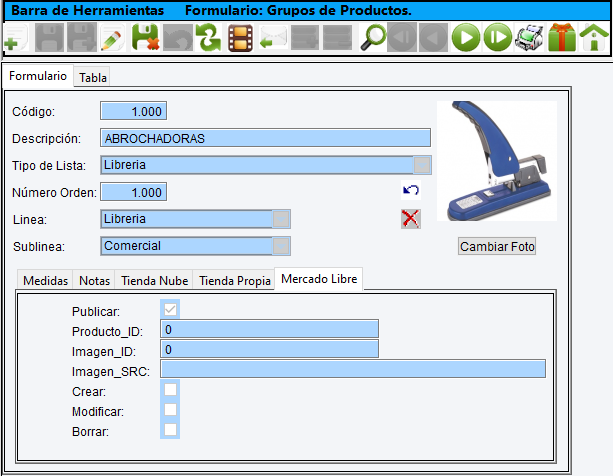The height and width of the screenshot is (476, 613).
Task: Click the printer icon
Action: click(529, 38)
